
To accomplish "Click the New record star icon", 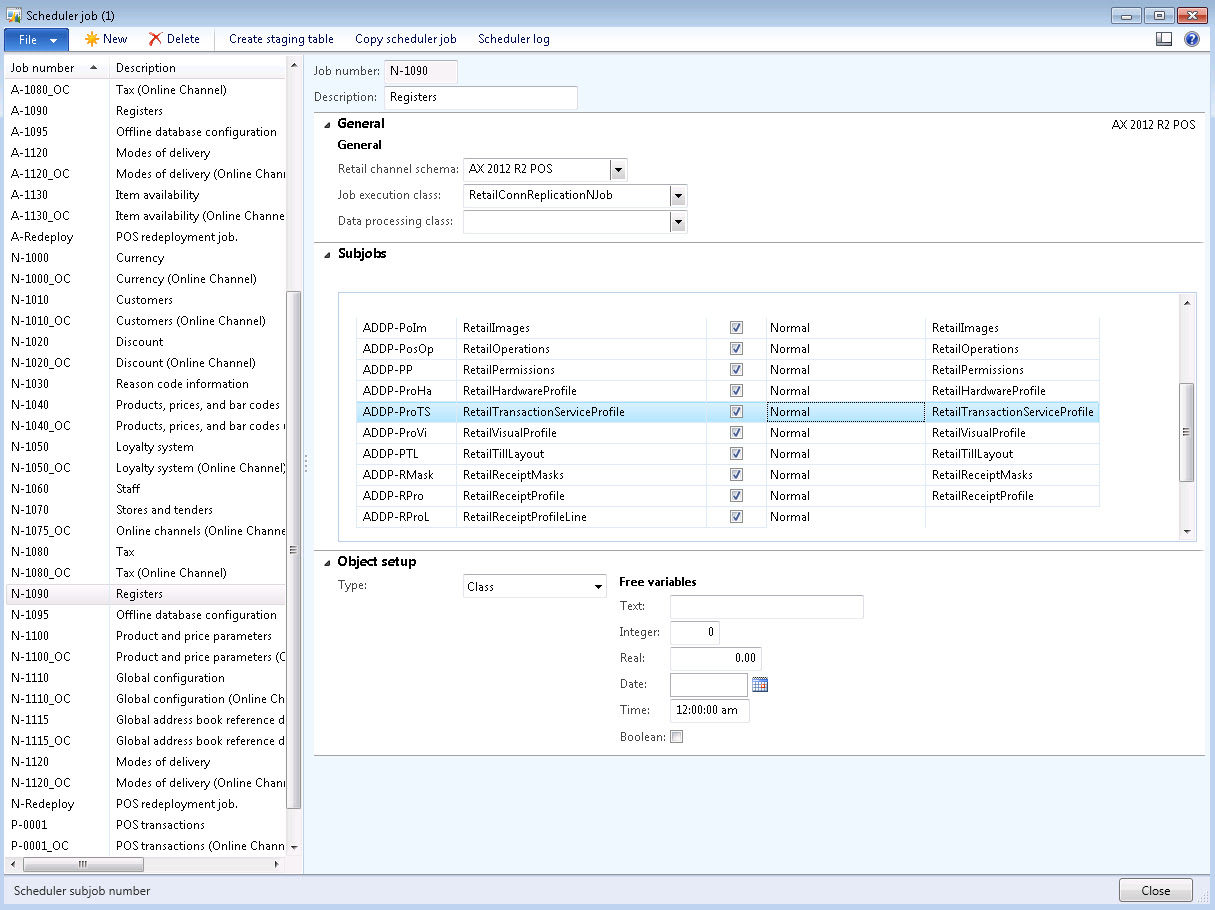I will coord(92,39).
